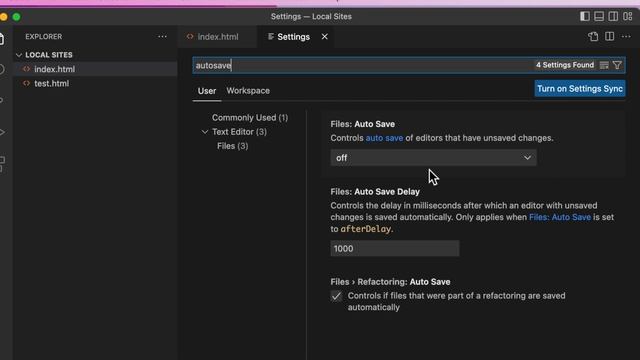This screenshot has width=640, height=360.
Task: Click the Files: Auto Save setting title
Action: (x=362, y=124)
